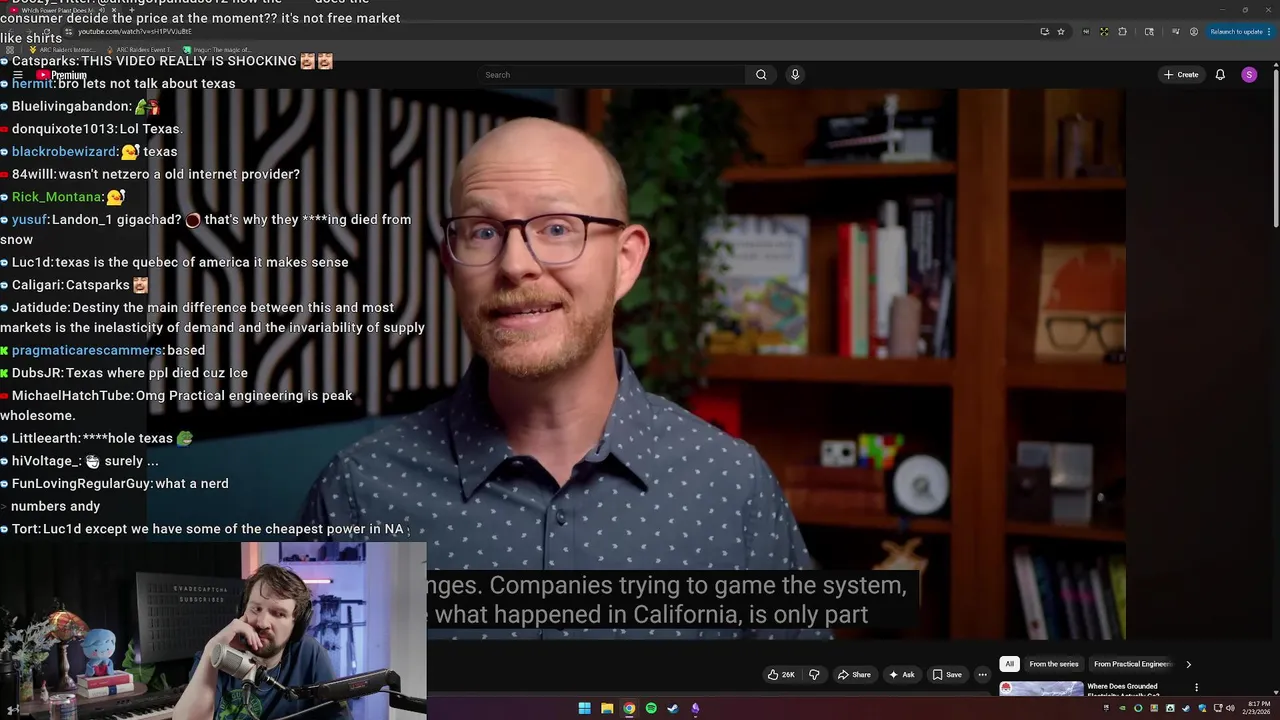The height and width of the screenshot is (720, 1280).
Task: Focus the YouTube search field
Action: point(612,75)
